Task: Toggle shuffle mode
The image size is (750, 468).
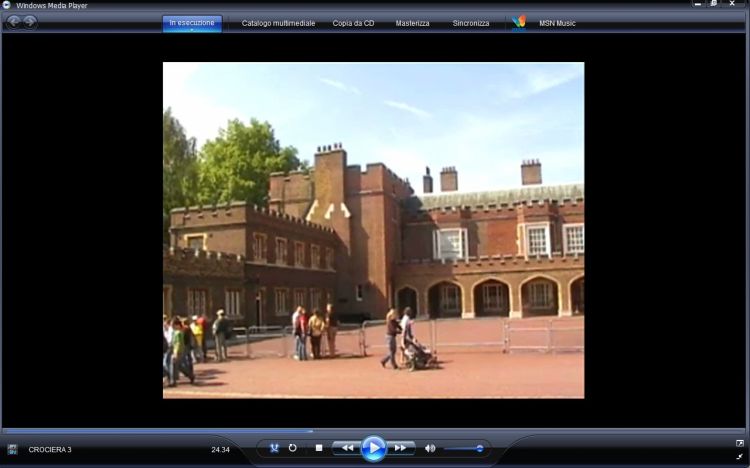Action: coord(274,448)
